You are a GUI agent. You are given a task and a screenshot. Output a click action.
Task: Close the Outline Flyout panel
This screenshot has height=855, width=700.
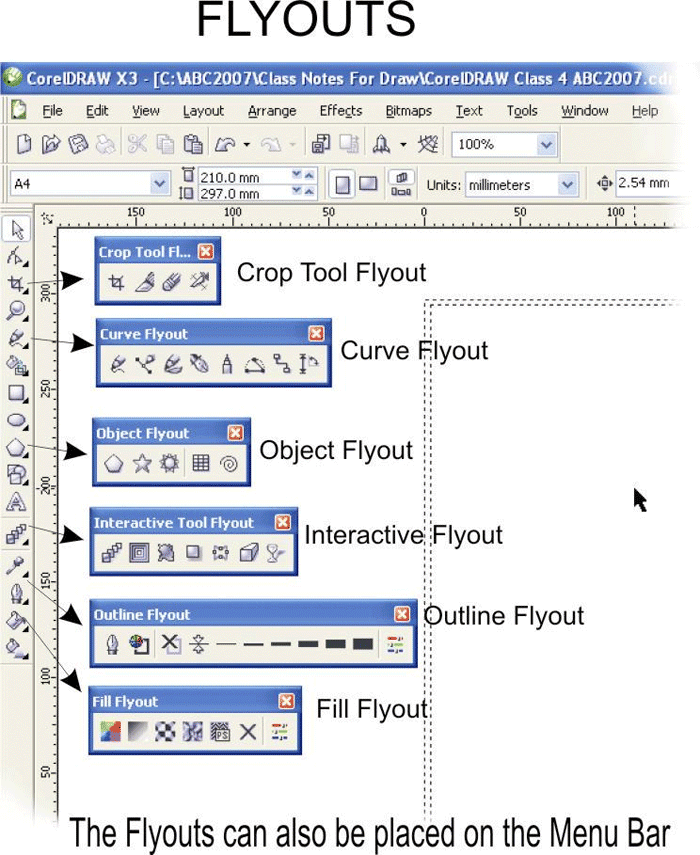tap(402, 615)
